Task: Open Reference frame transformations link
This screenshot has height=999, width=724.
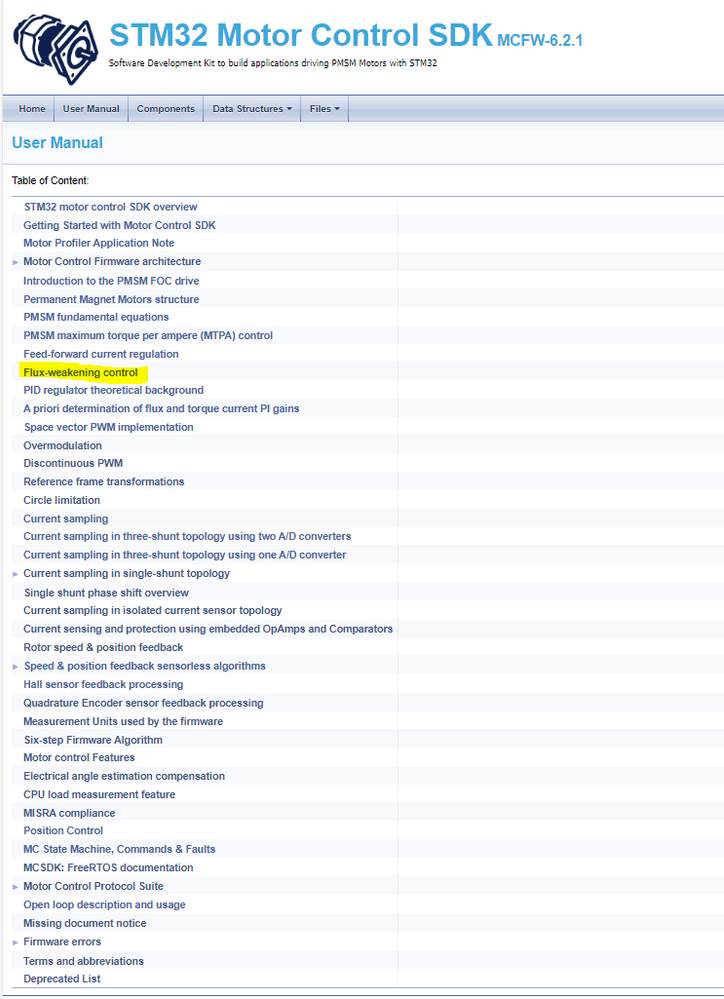Action: (104, 482)
